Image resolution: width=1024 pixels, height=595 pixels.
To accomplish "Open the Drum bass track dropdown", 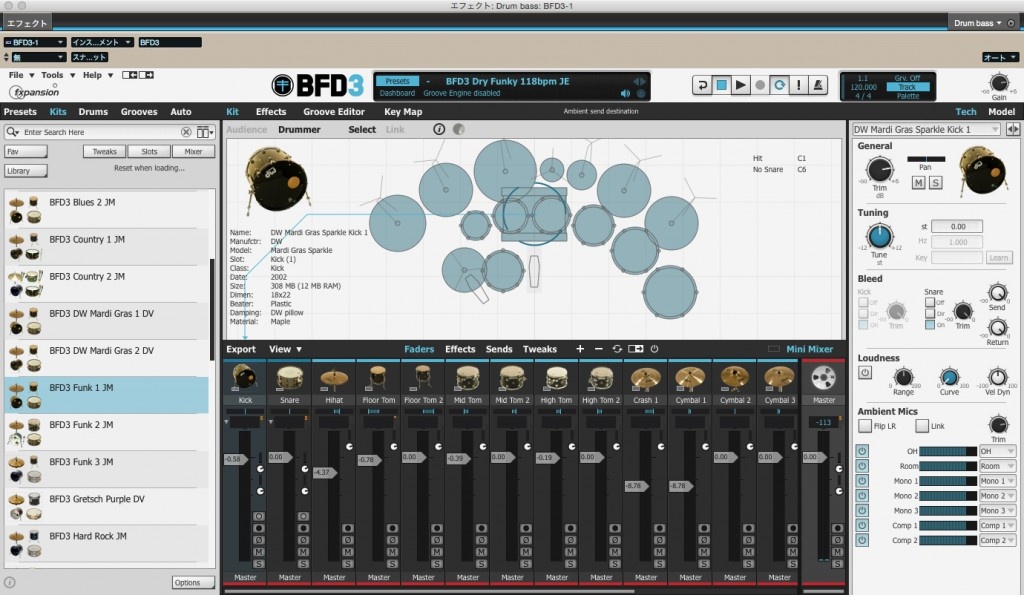I will coord(978,23).
